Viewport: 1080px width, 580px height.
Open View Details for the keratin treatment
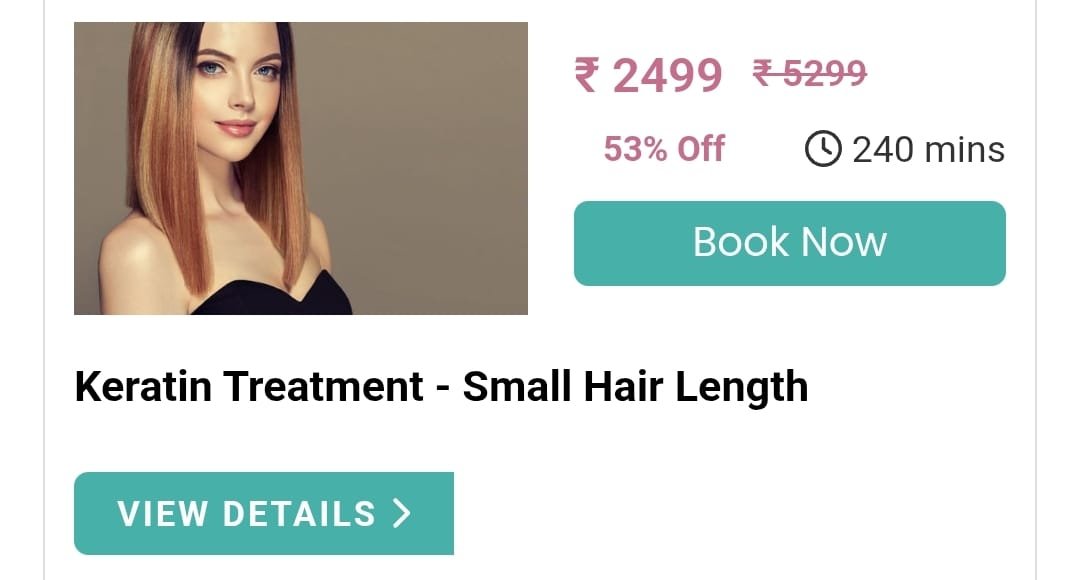tap(264, 513)
